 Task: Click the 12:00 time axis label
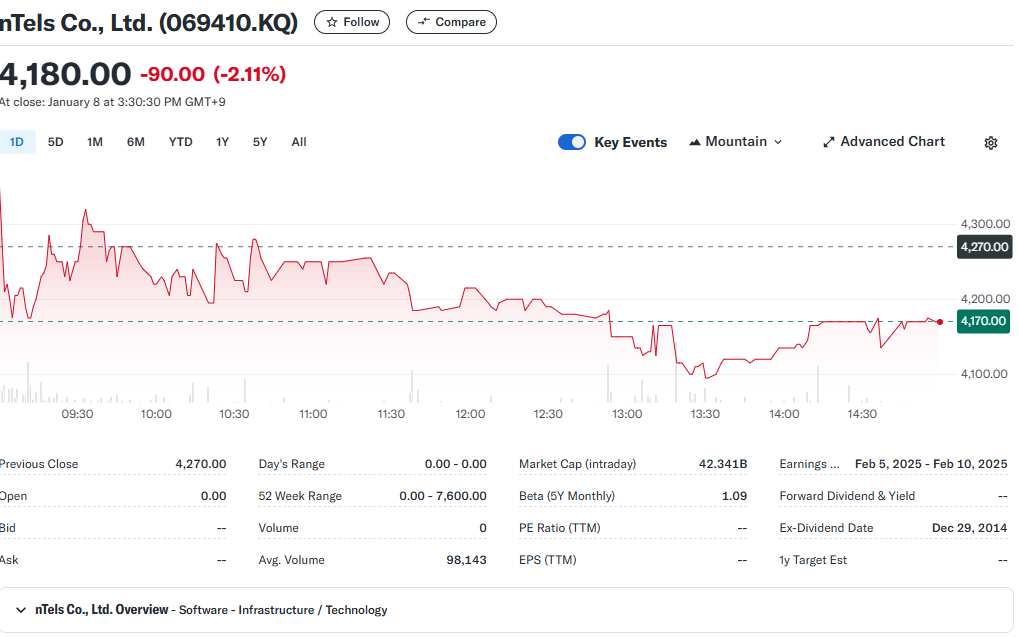click(x=470, y=414)
